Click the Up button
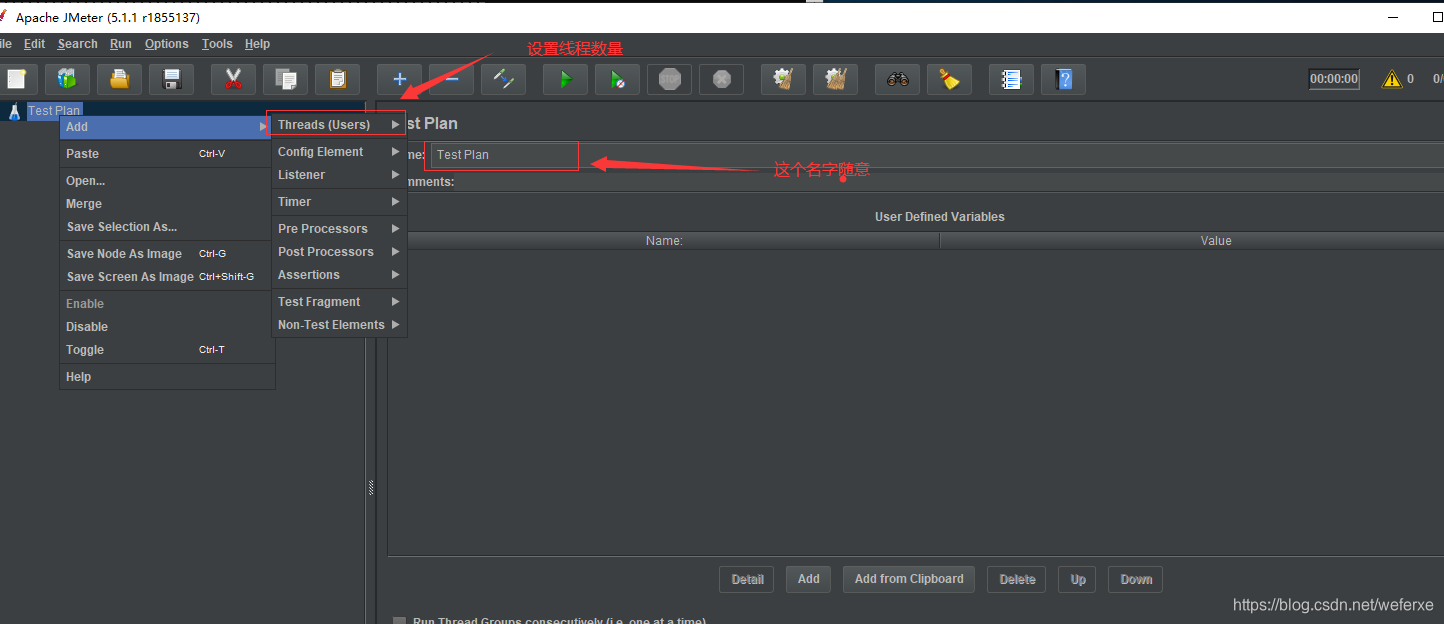 1078,579
